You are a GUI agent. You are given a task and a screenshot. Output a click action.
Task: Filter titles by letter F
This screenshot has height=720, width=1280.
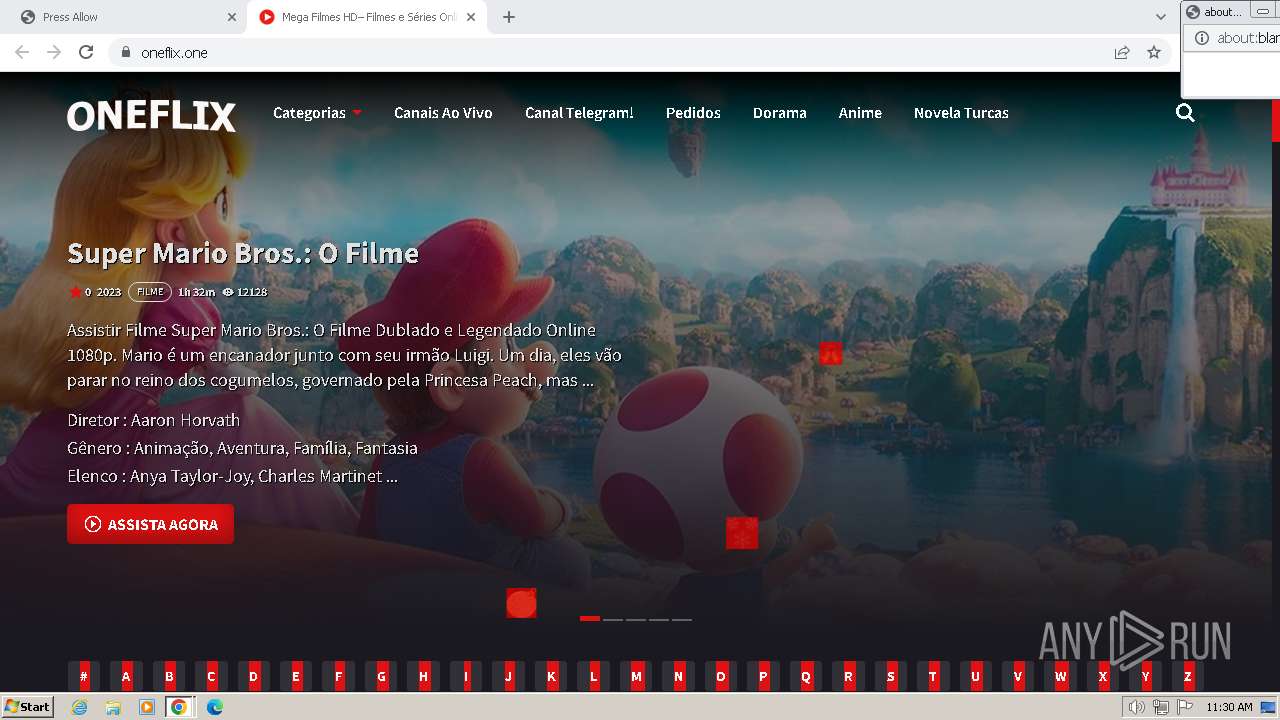[339, 676]
